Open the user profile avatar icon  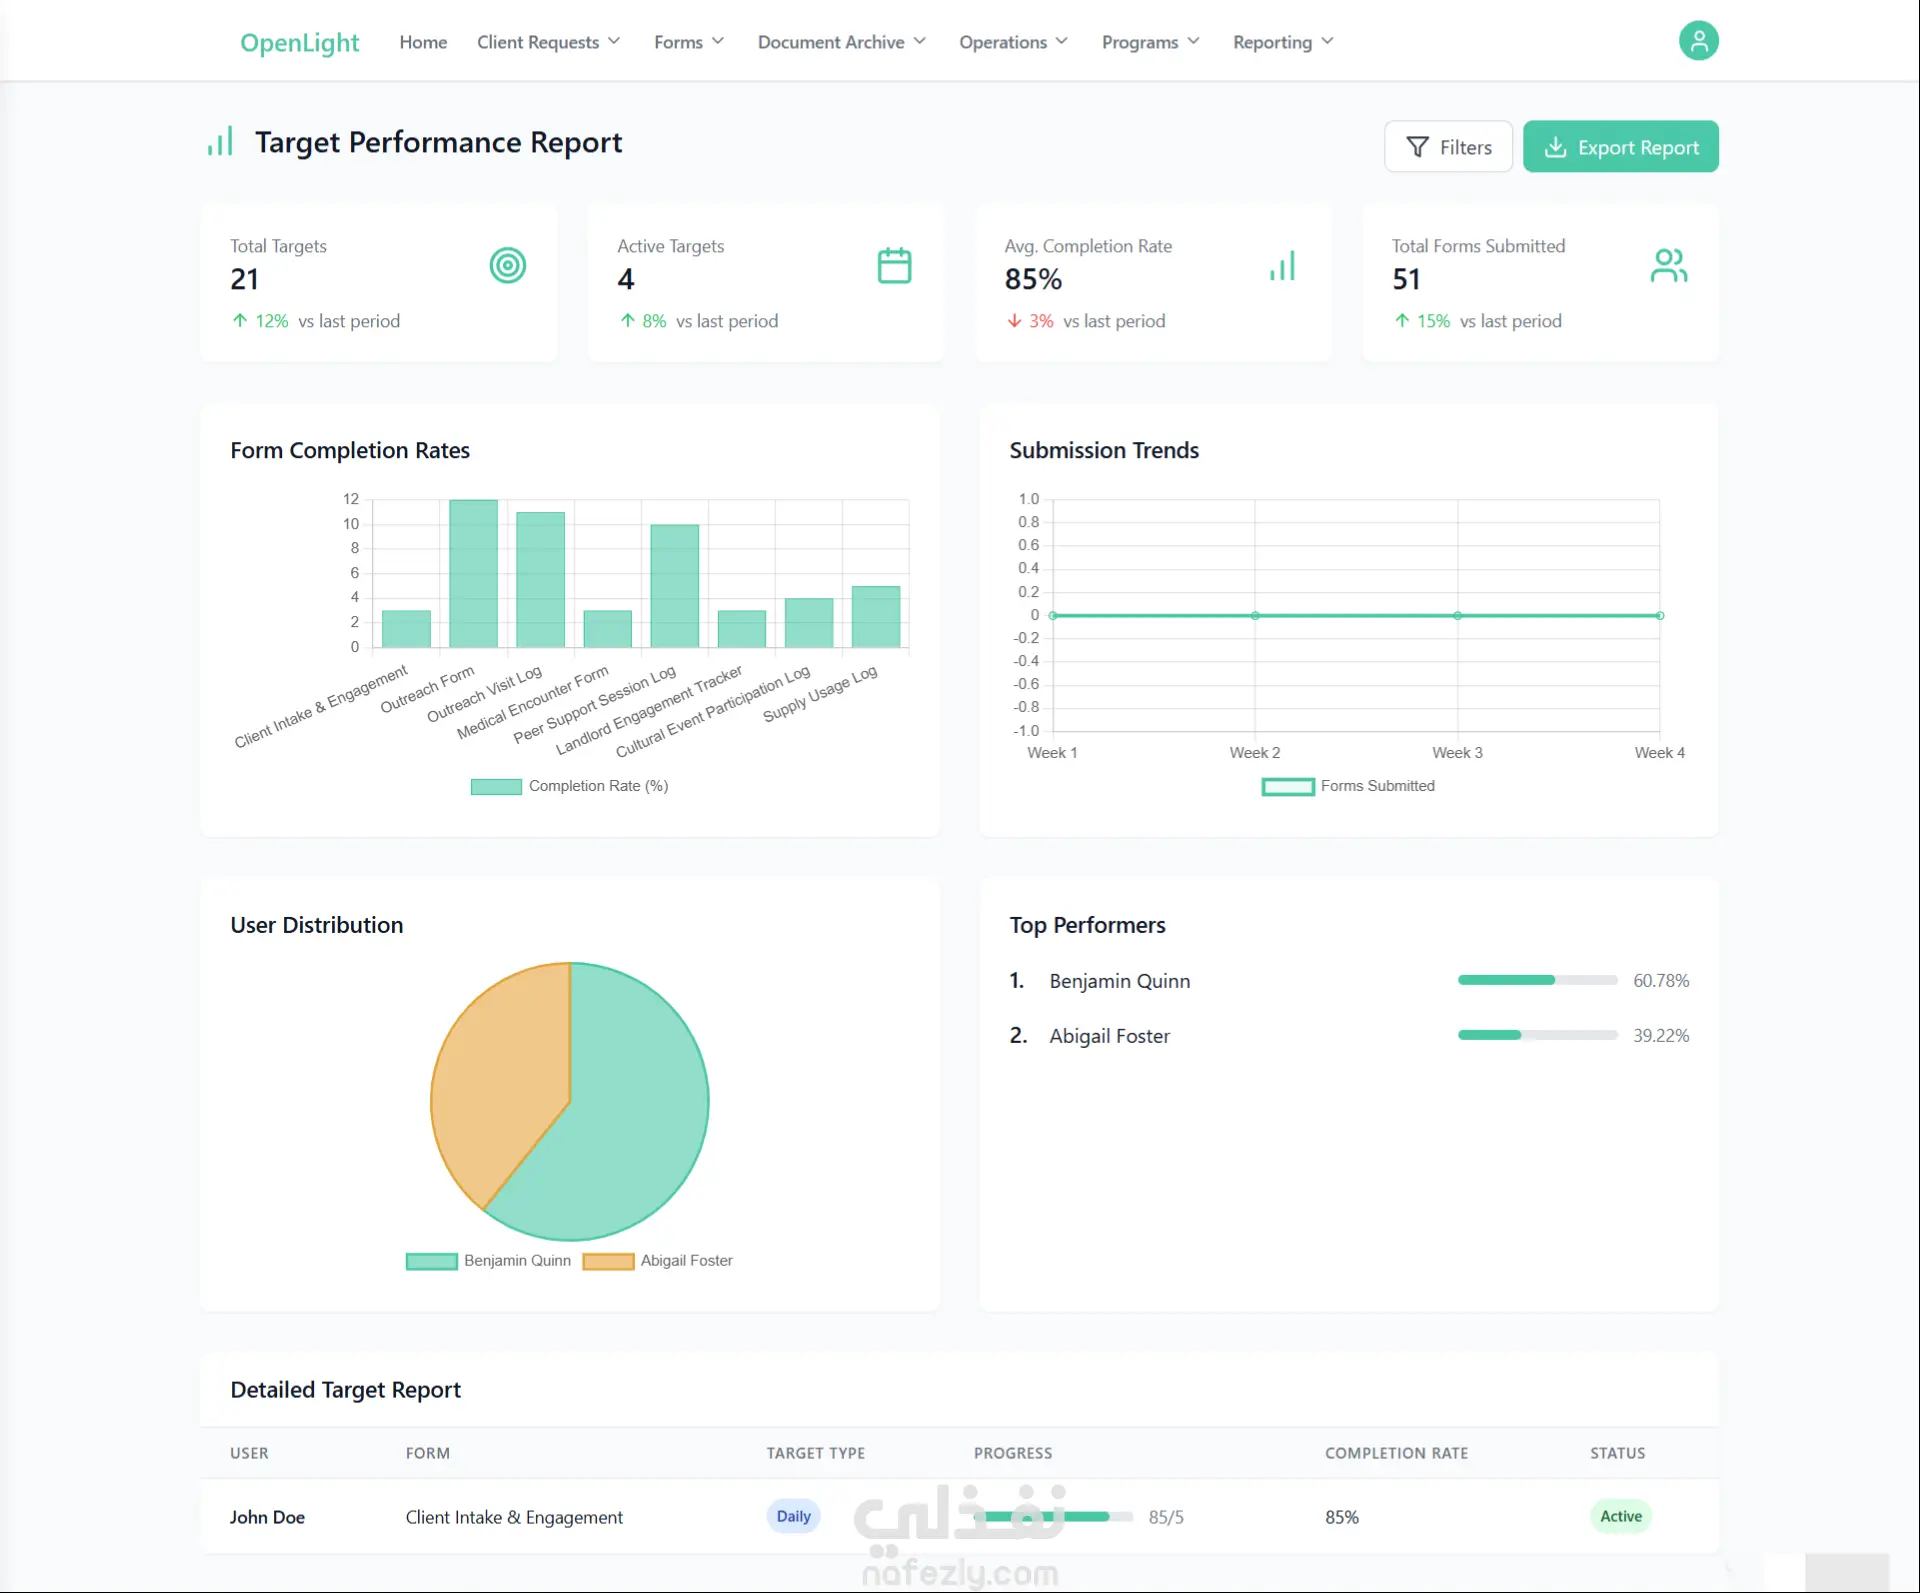point(1698,41)
